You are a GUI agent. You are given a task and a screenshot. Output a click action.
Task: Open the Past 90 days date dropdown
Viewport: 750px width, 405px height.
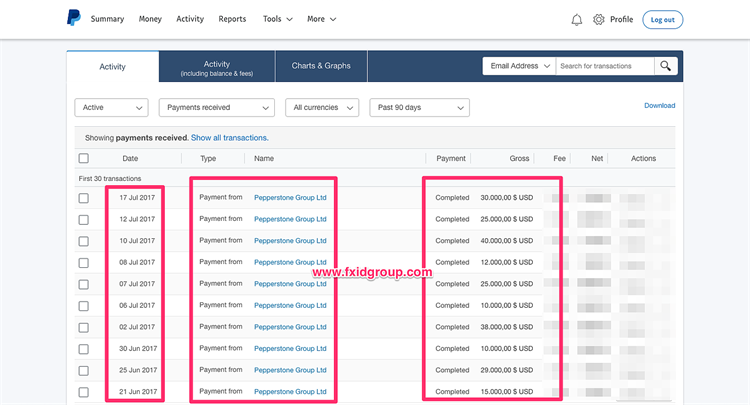click(x=419, y=108)
